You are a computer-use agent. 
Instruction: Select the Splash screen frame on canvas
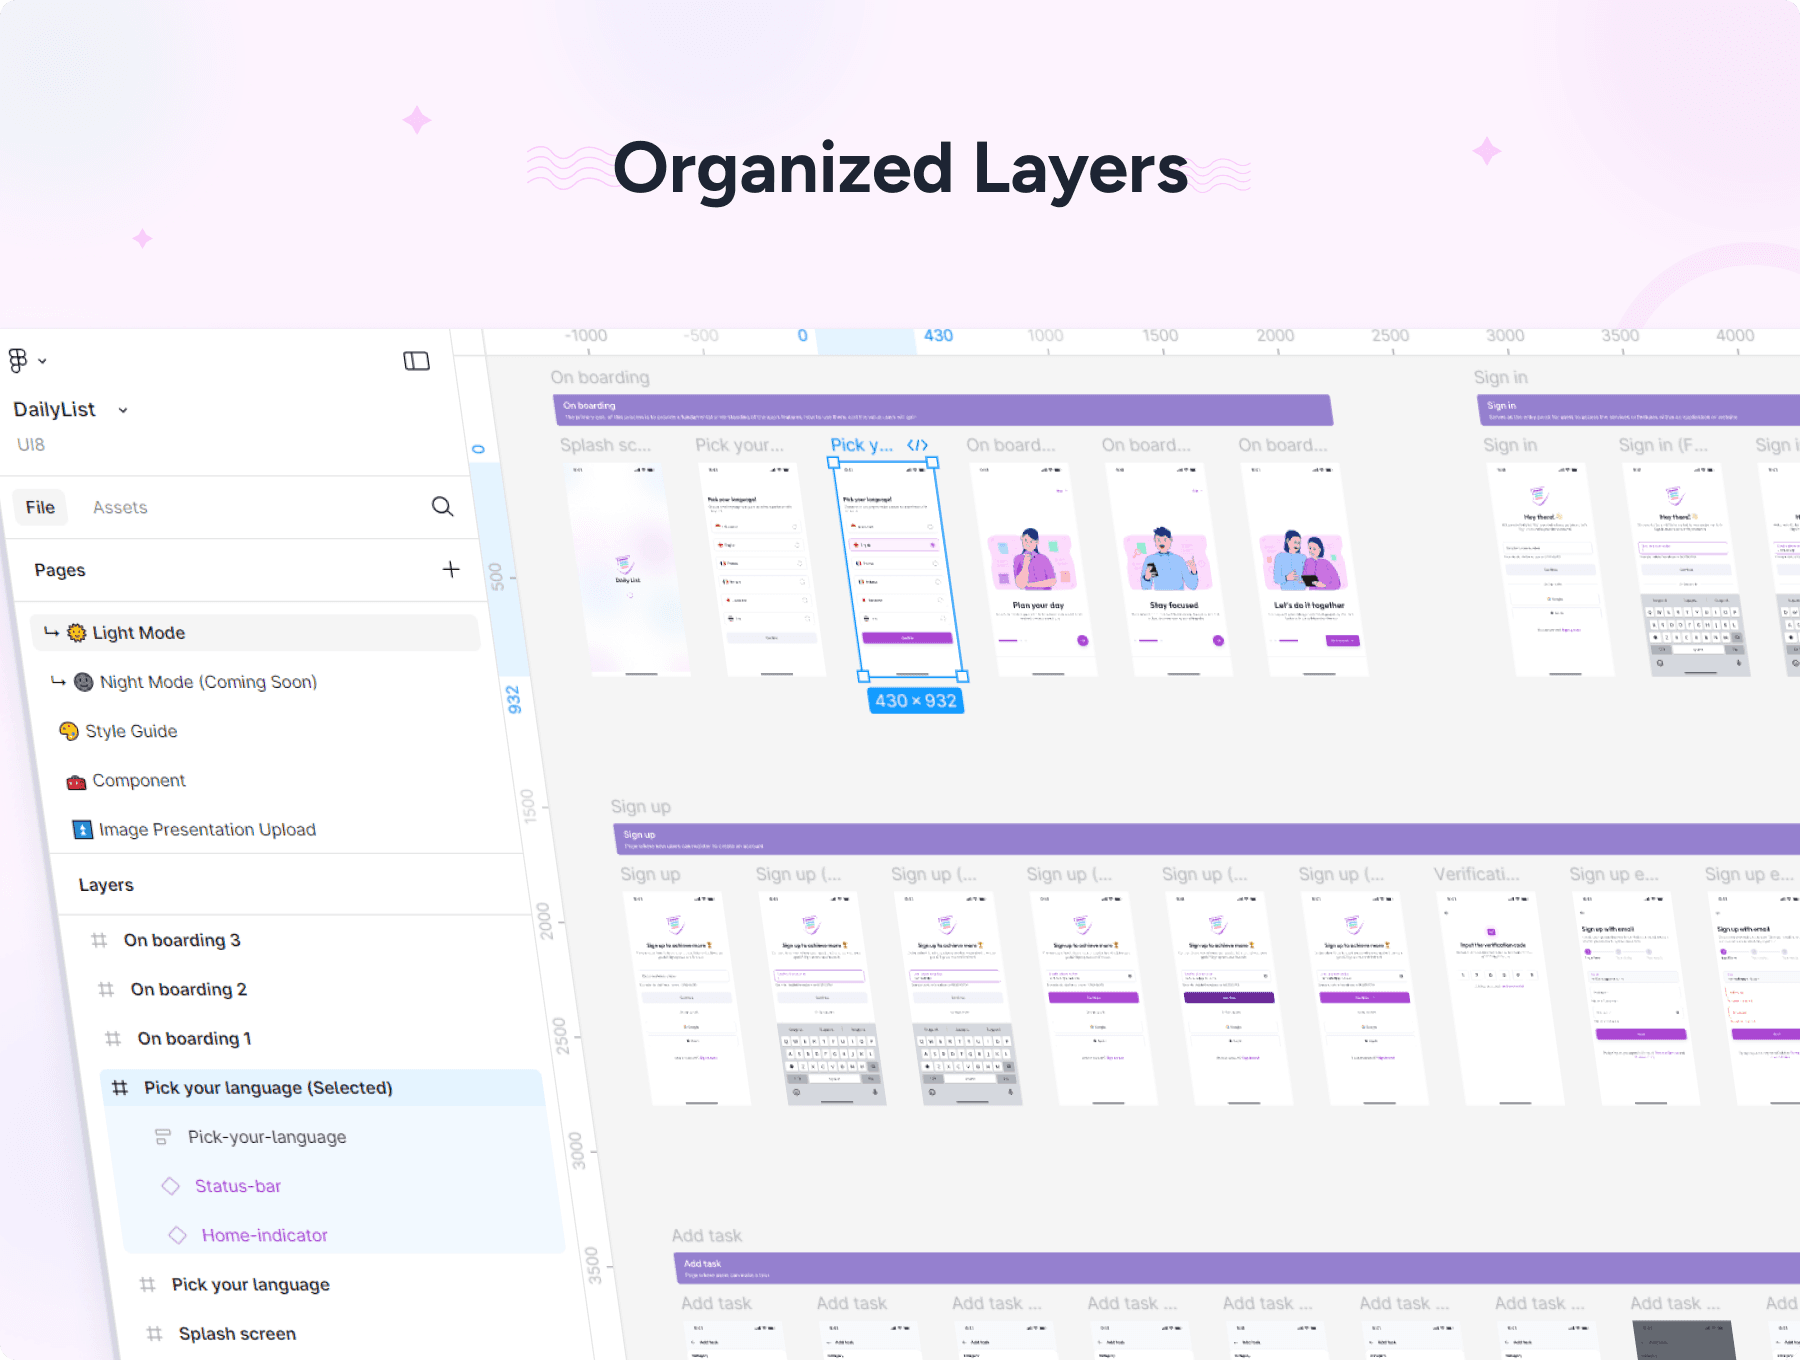[628, 570]
